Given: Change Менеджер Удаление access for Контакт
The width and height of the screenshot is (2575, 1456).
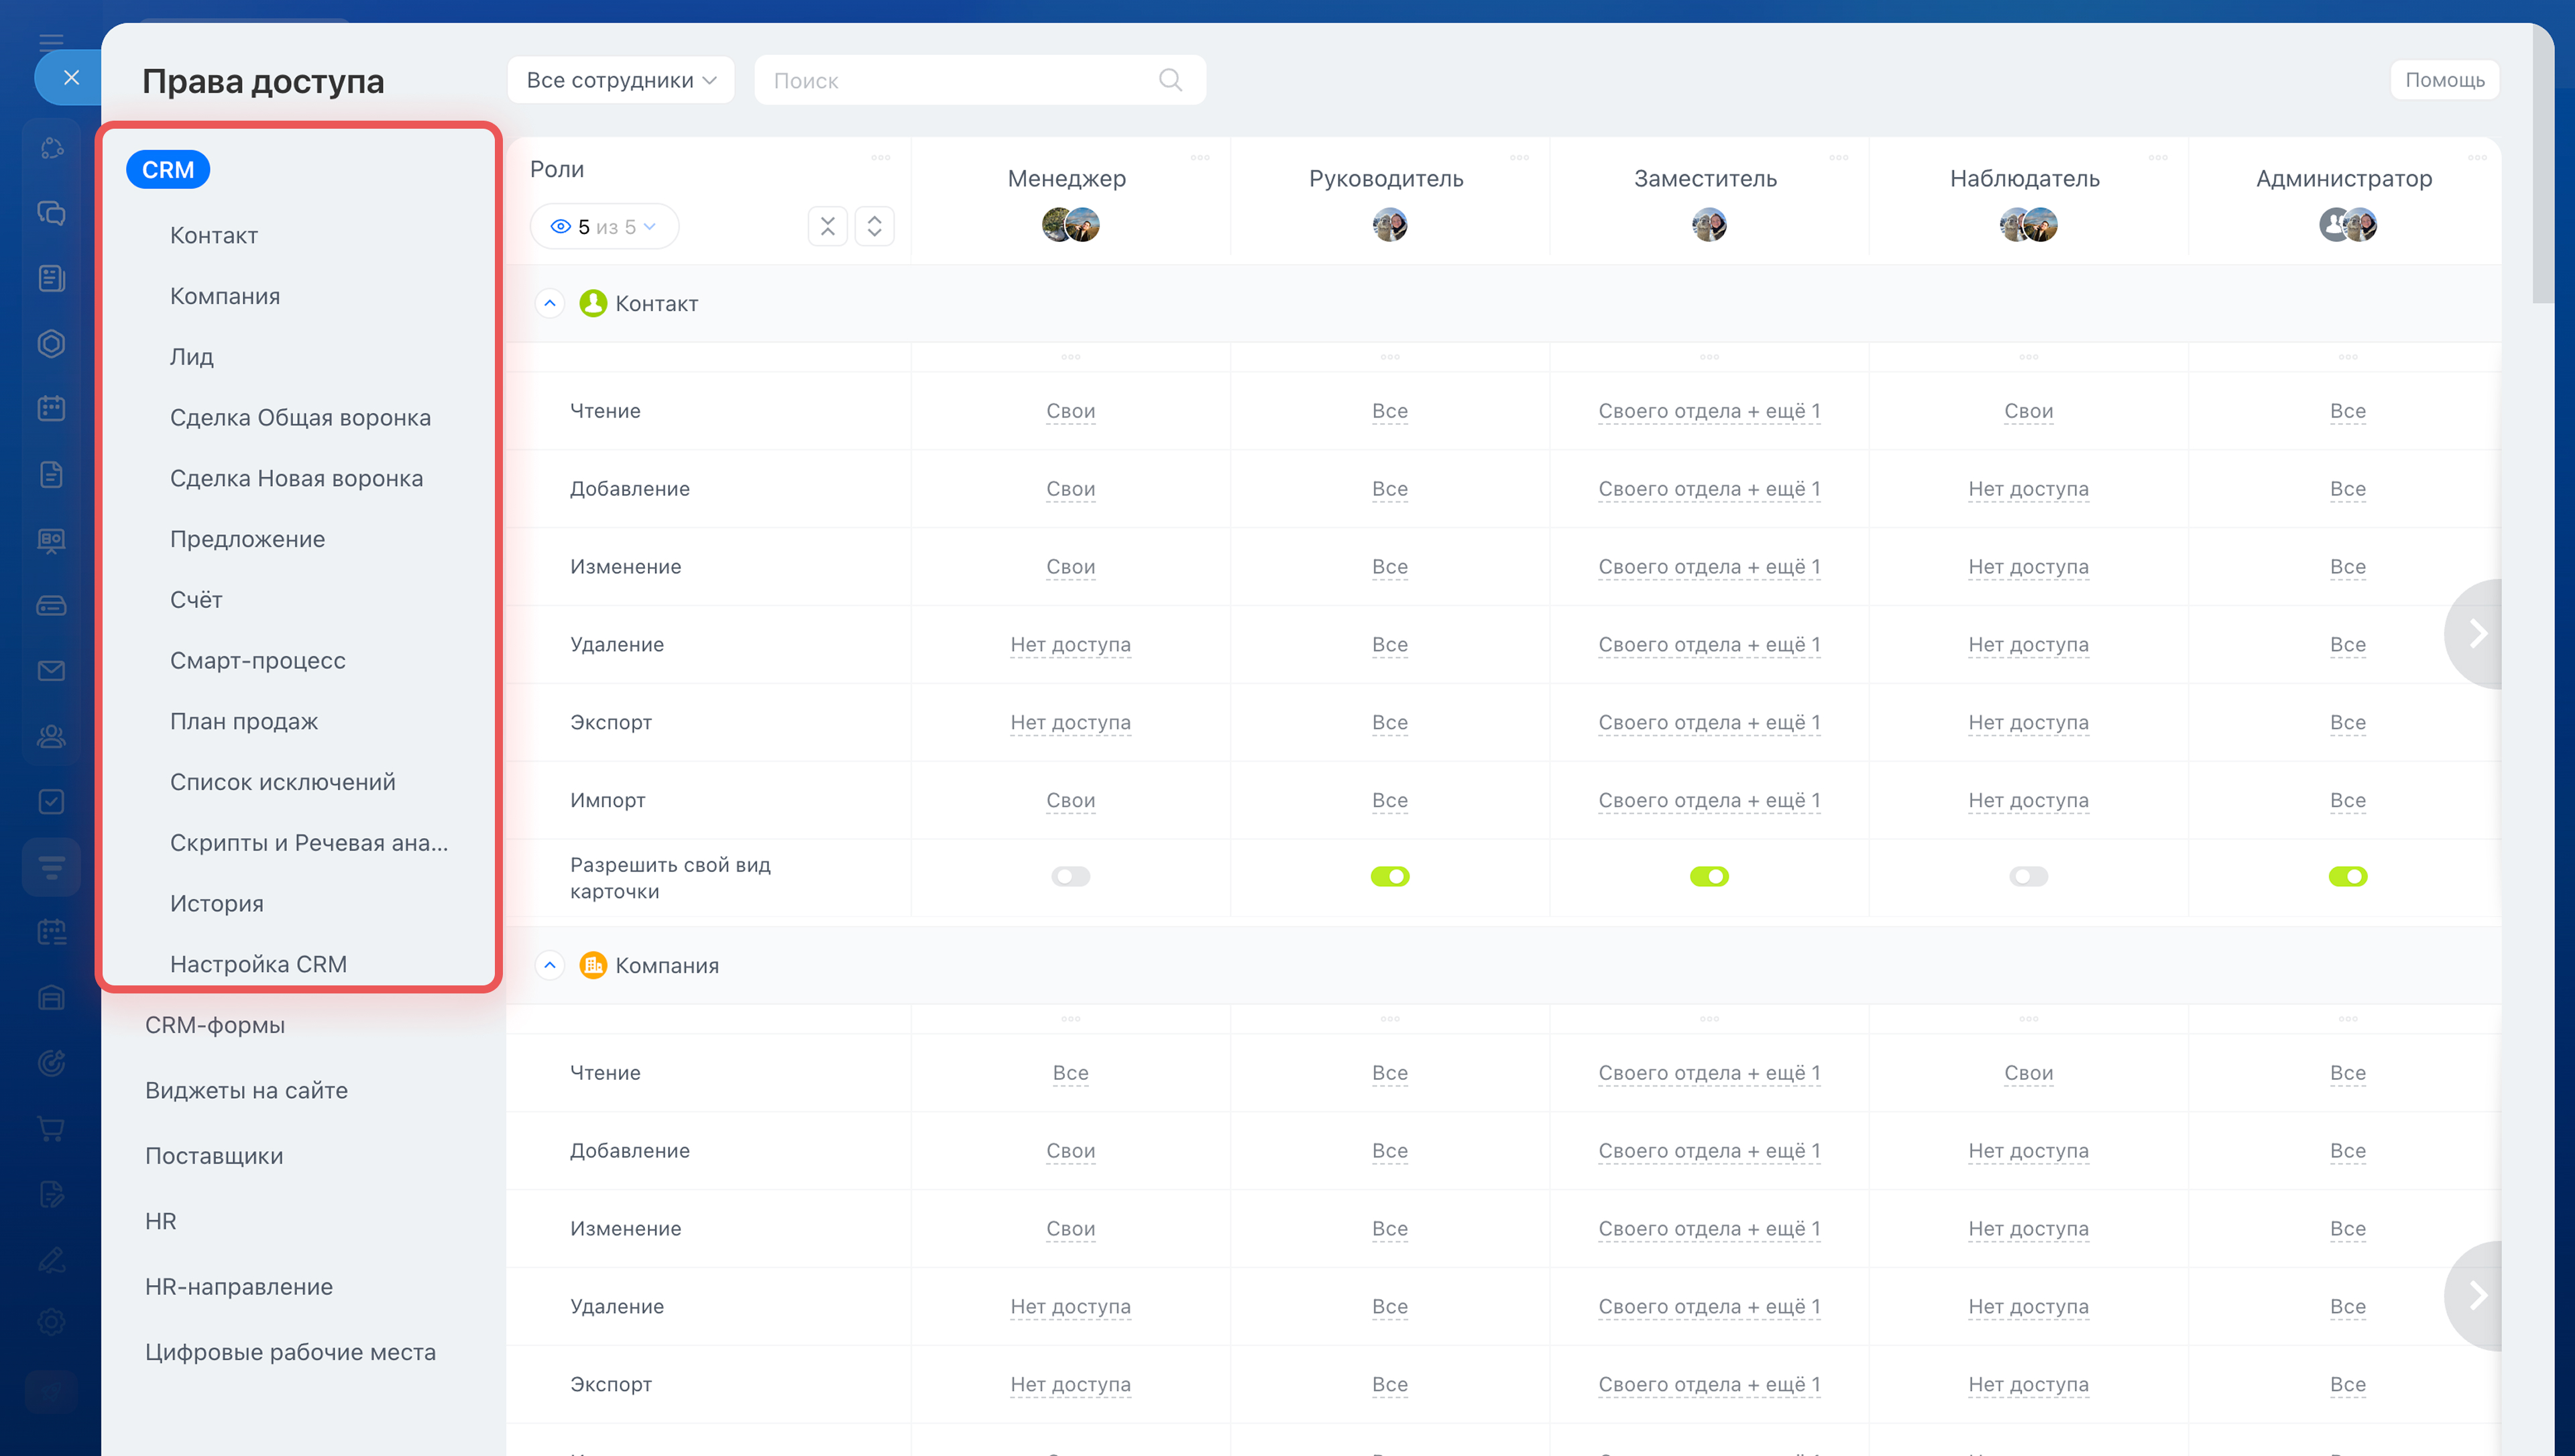Looking at the screenshot, I should (x=1070, y=645).
